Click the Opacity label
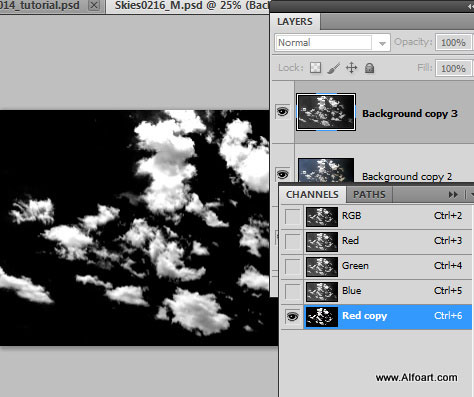Viewport: 474px width, 397px height. 413,42
